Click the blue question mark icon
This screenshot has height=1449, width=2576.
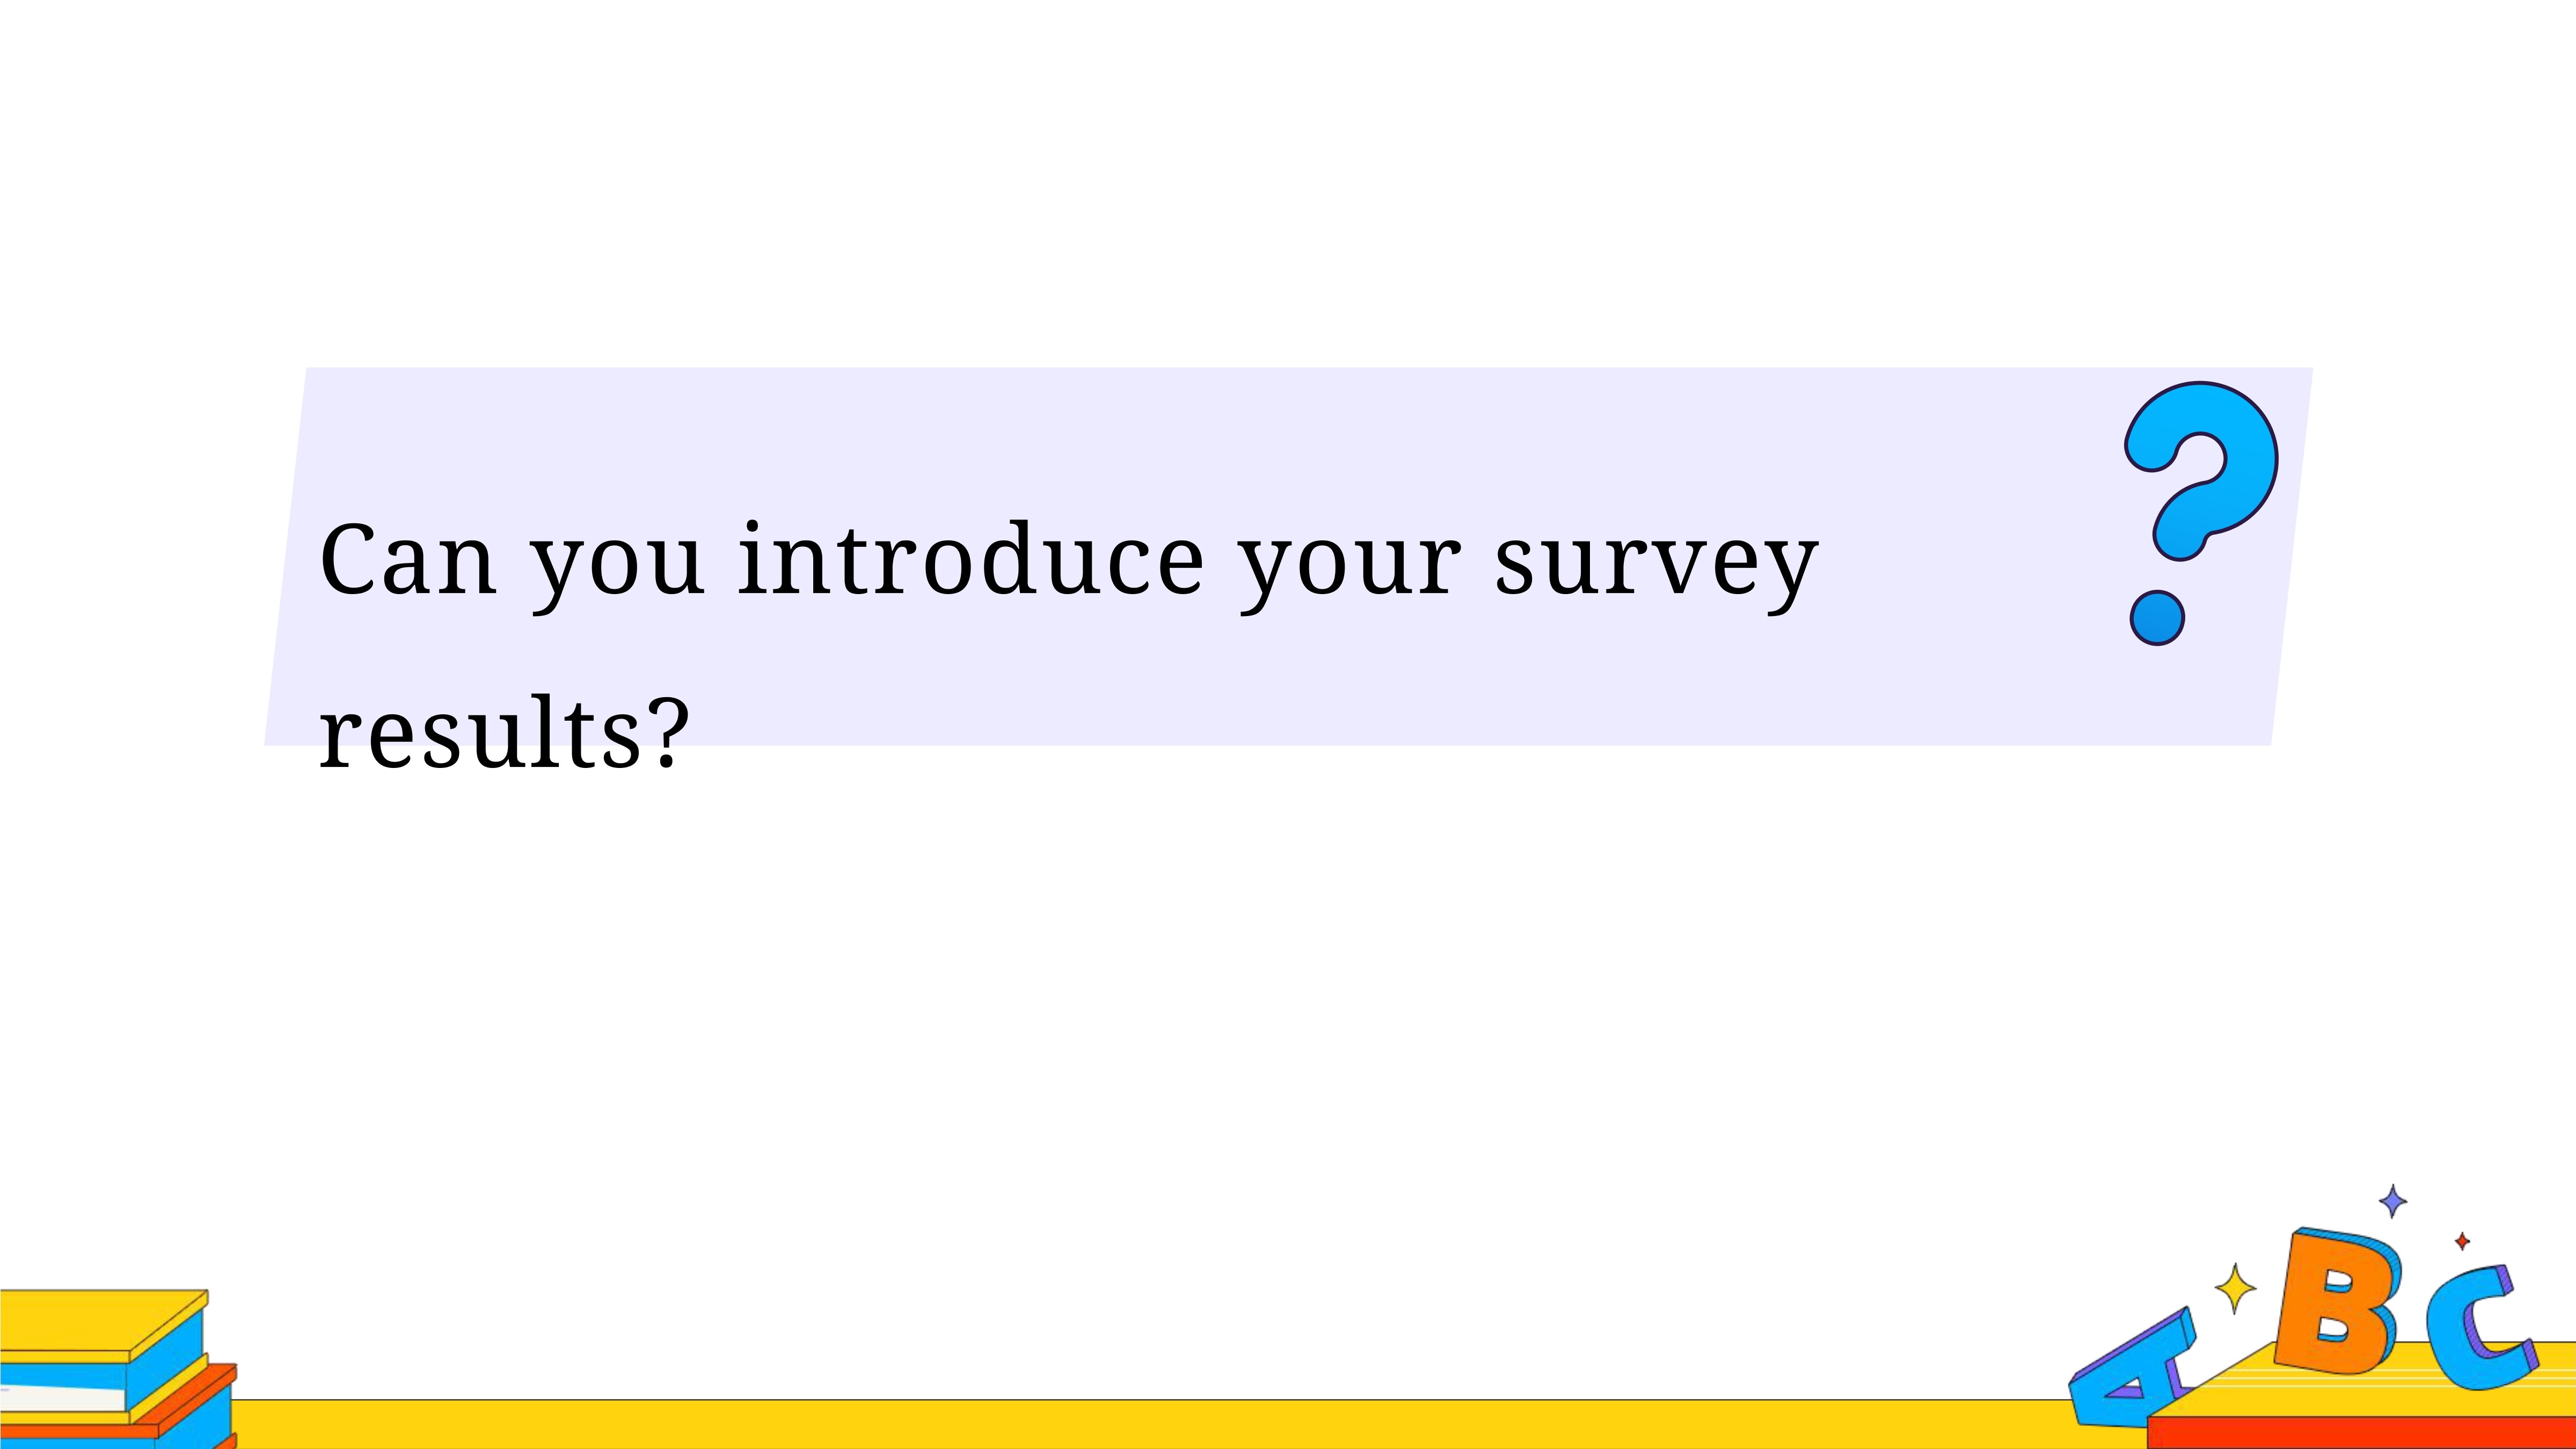(2200, 513)
